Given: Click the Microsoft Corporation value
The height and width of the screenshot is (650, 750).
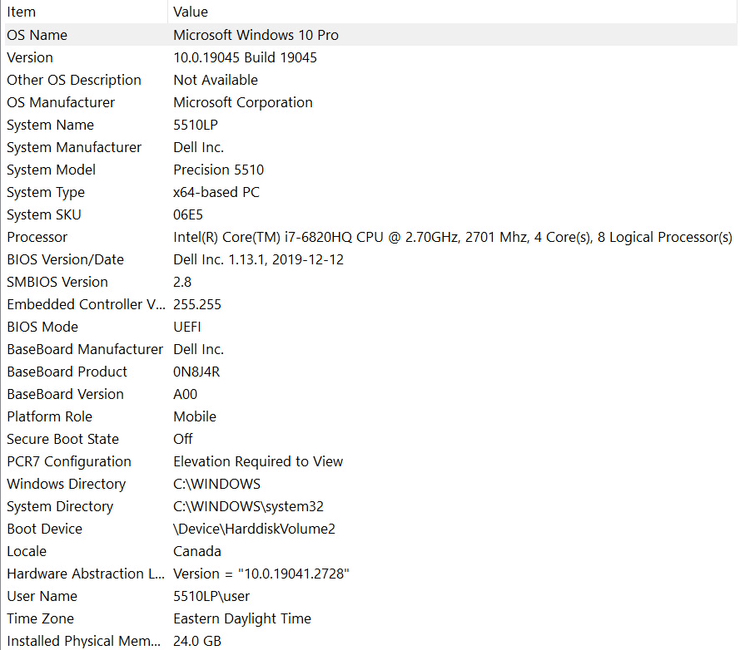Looking at the screenshot, I should tap(243, 102).
